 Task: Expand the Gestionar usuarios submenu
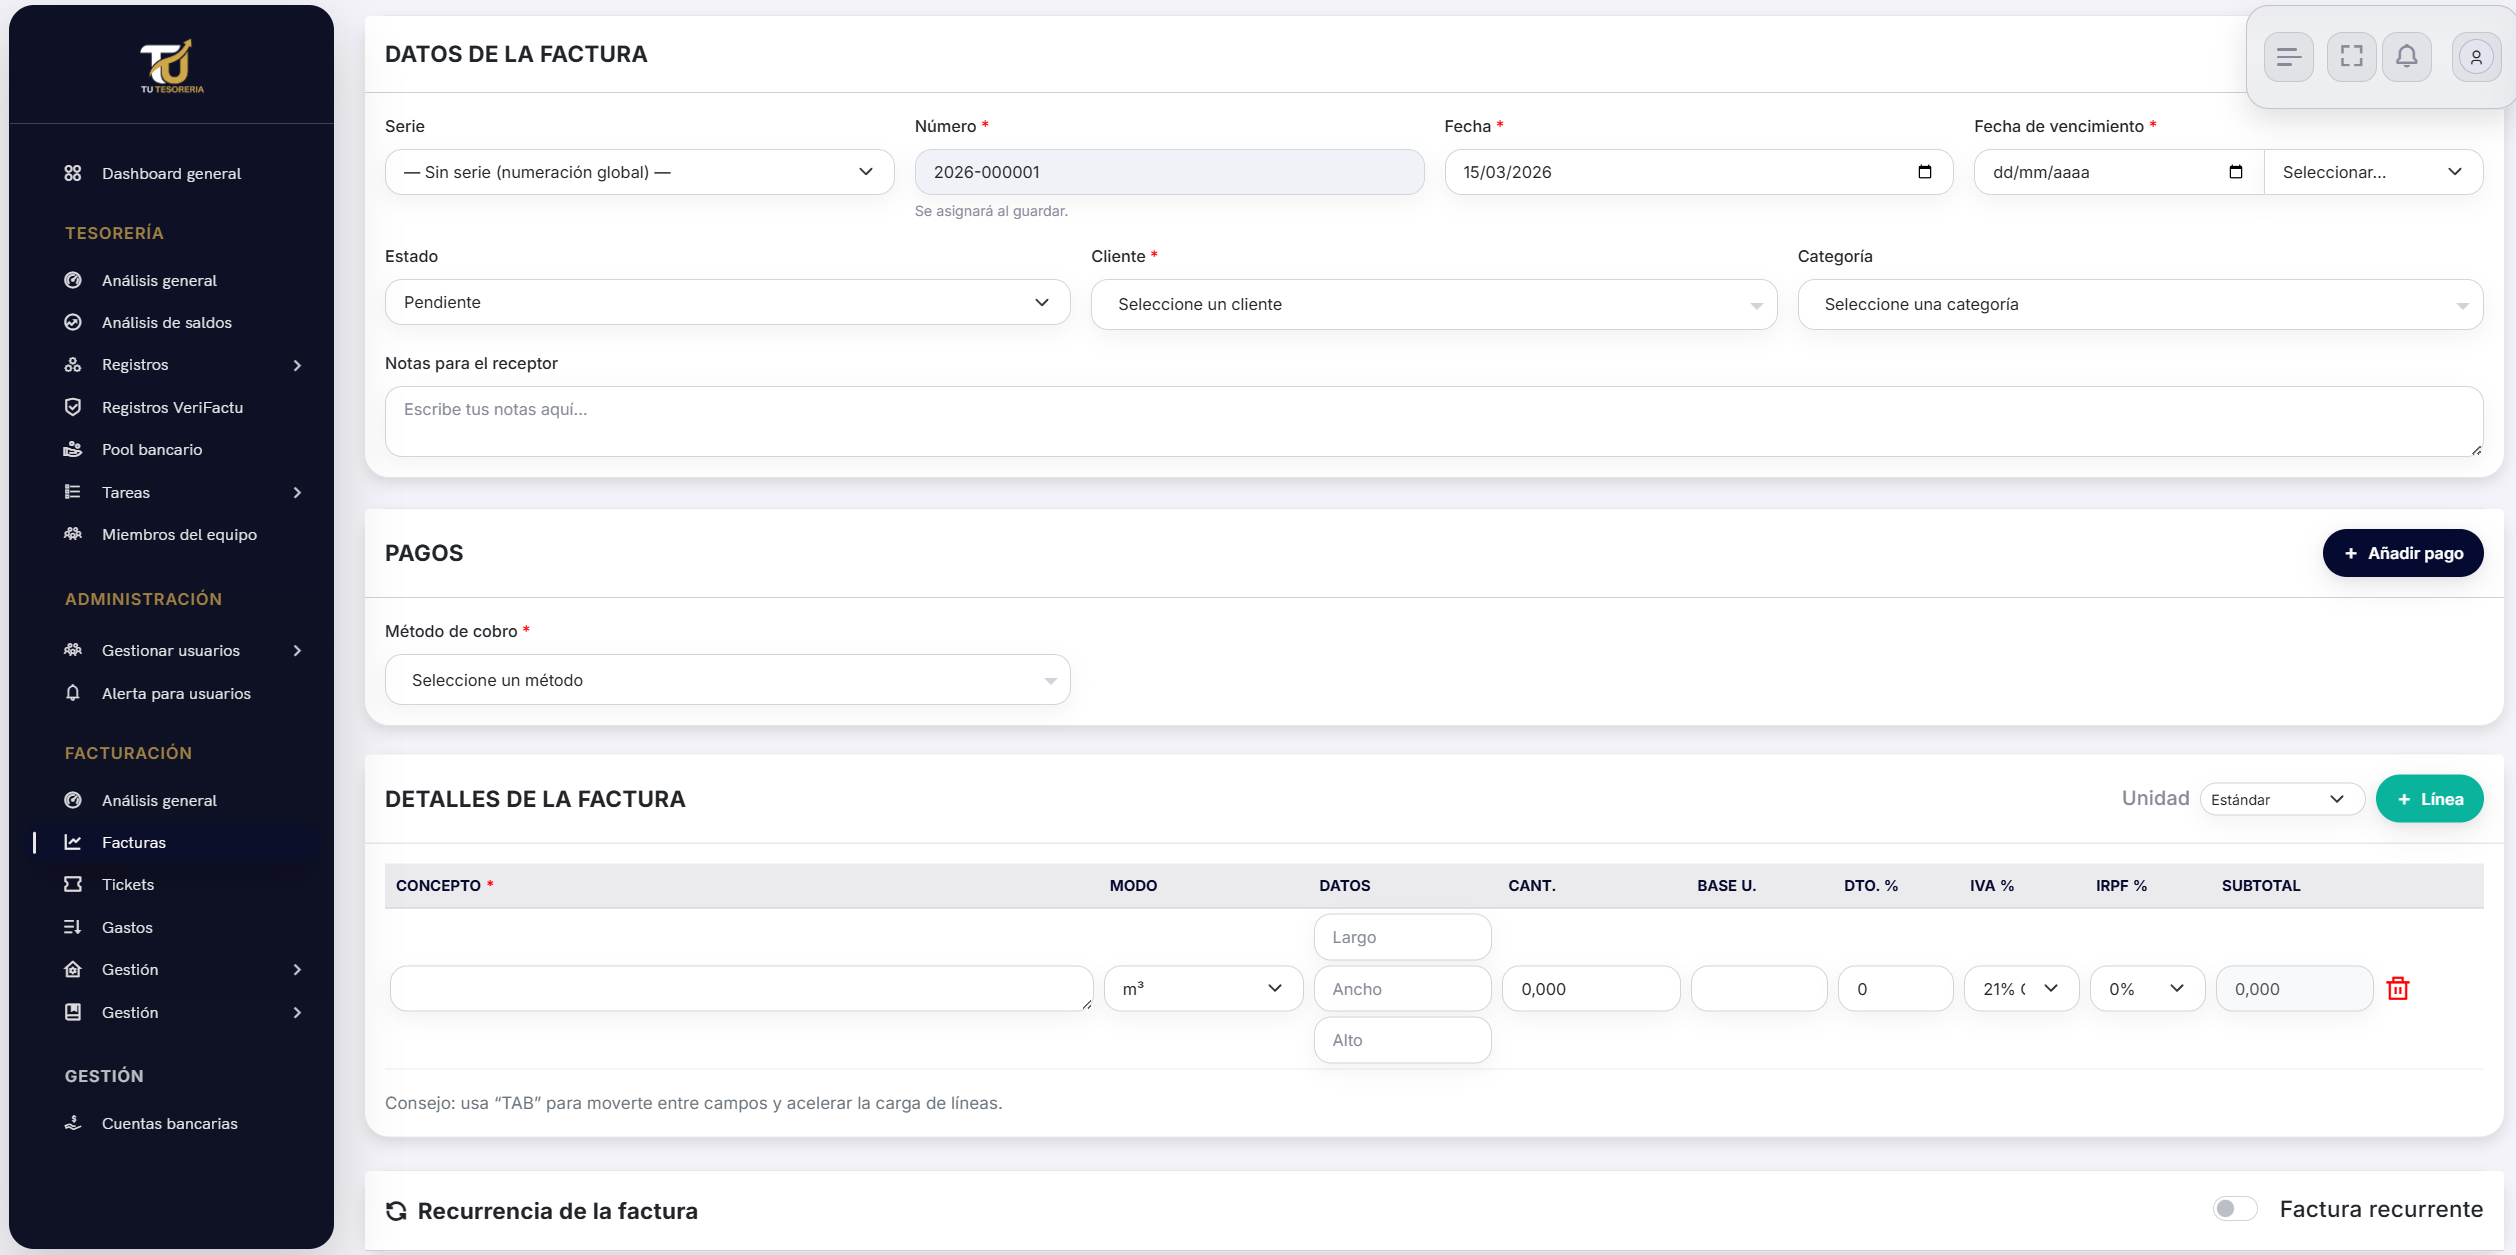(x=297, y=650)
